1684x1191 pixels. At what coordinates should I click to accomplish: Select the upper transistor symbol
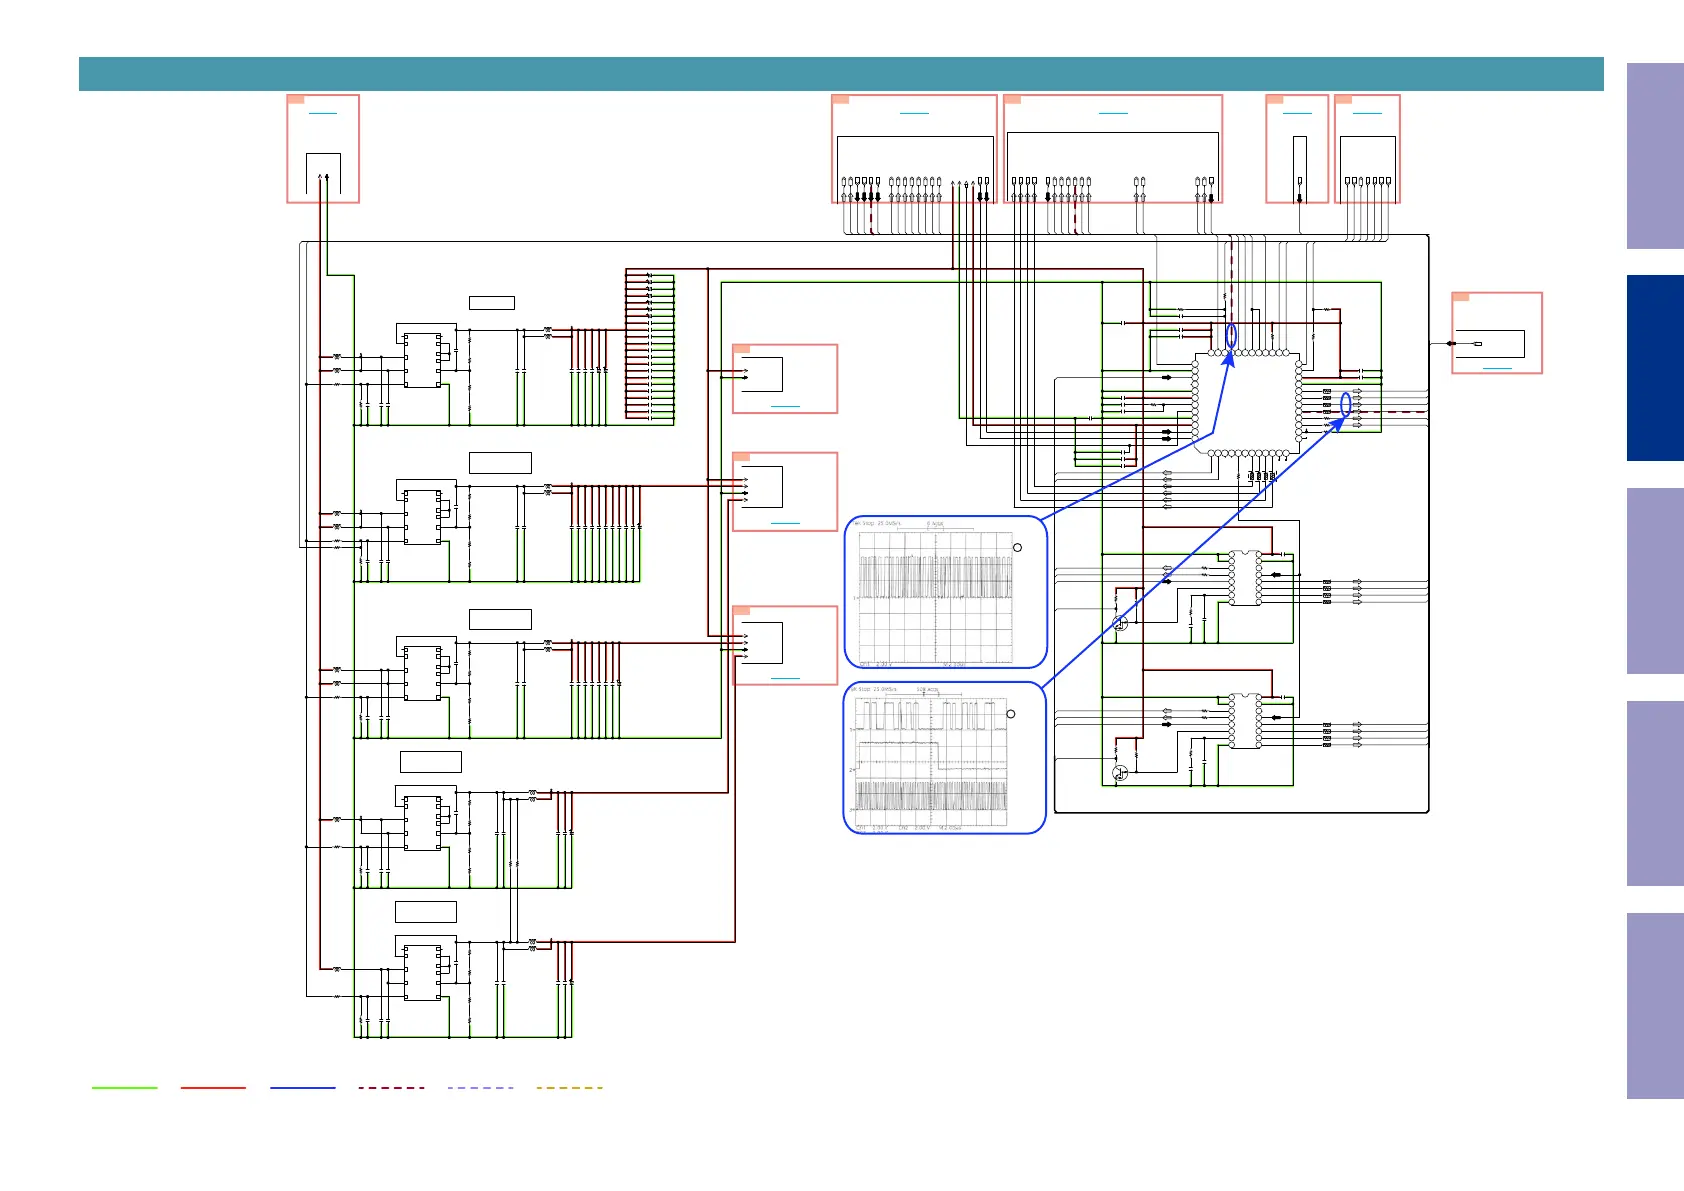pos(1120,623)
